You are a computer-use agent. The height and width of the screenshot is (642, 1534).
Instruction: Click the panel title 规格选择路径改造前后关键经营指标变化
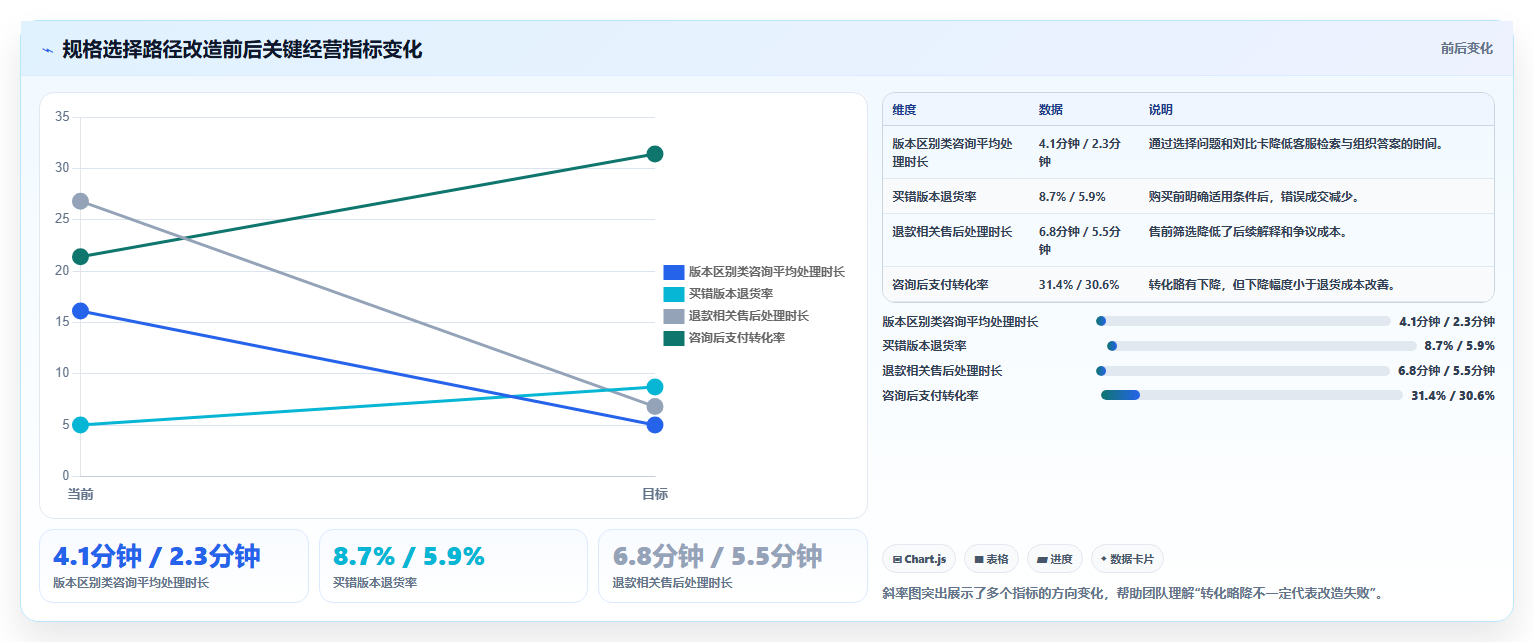coord(242,50)
